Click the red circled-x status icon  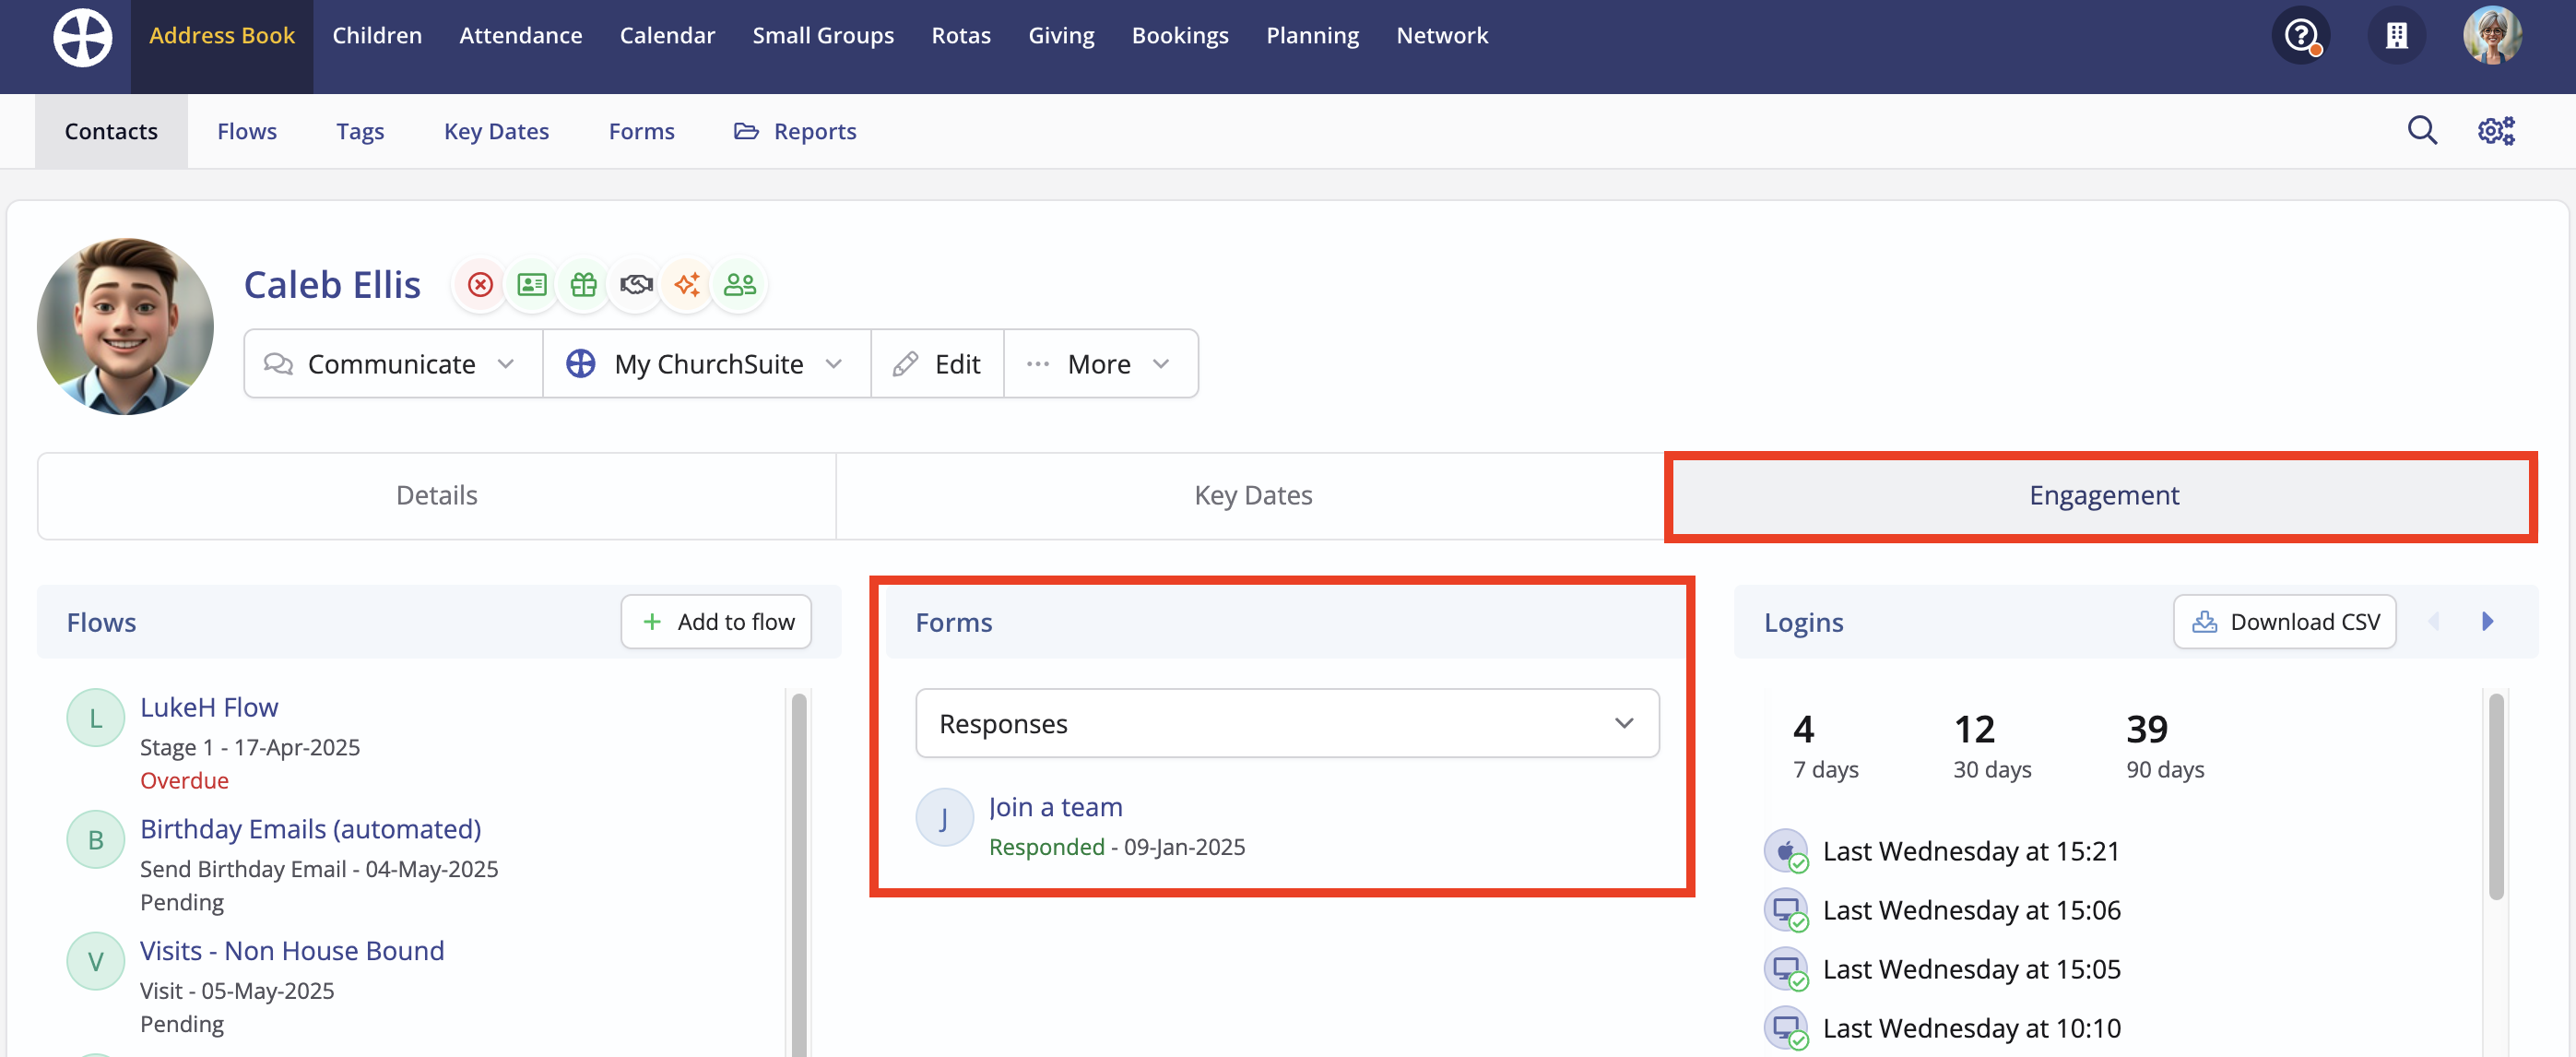click(481, 285)
